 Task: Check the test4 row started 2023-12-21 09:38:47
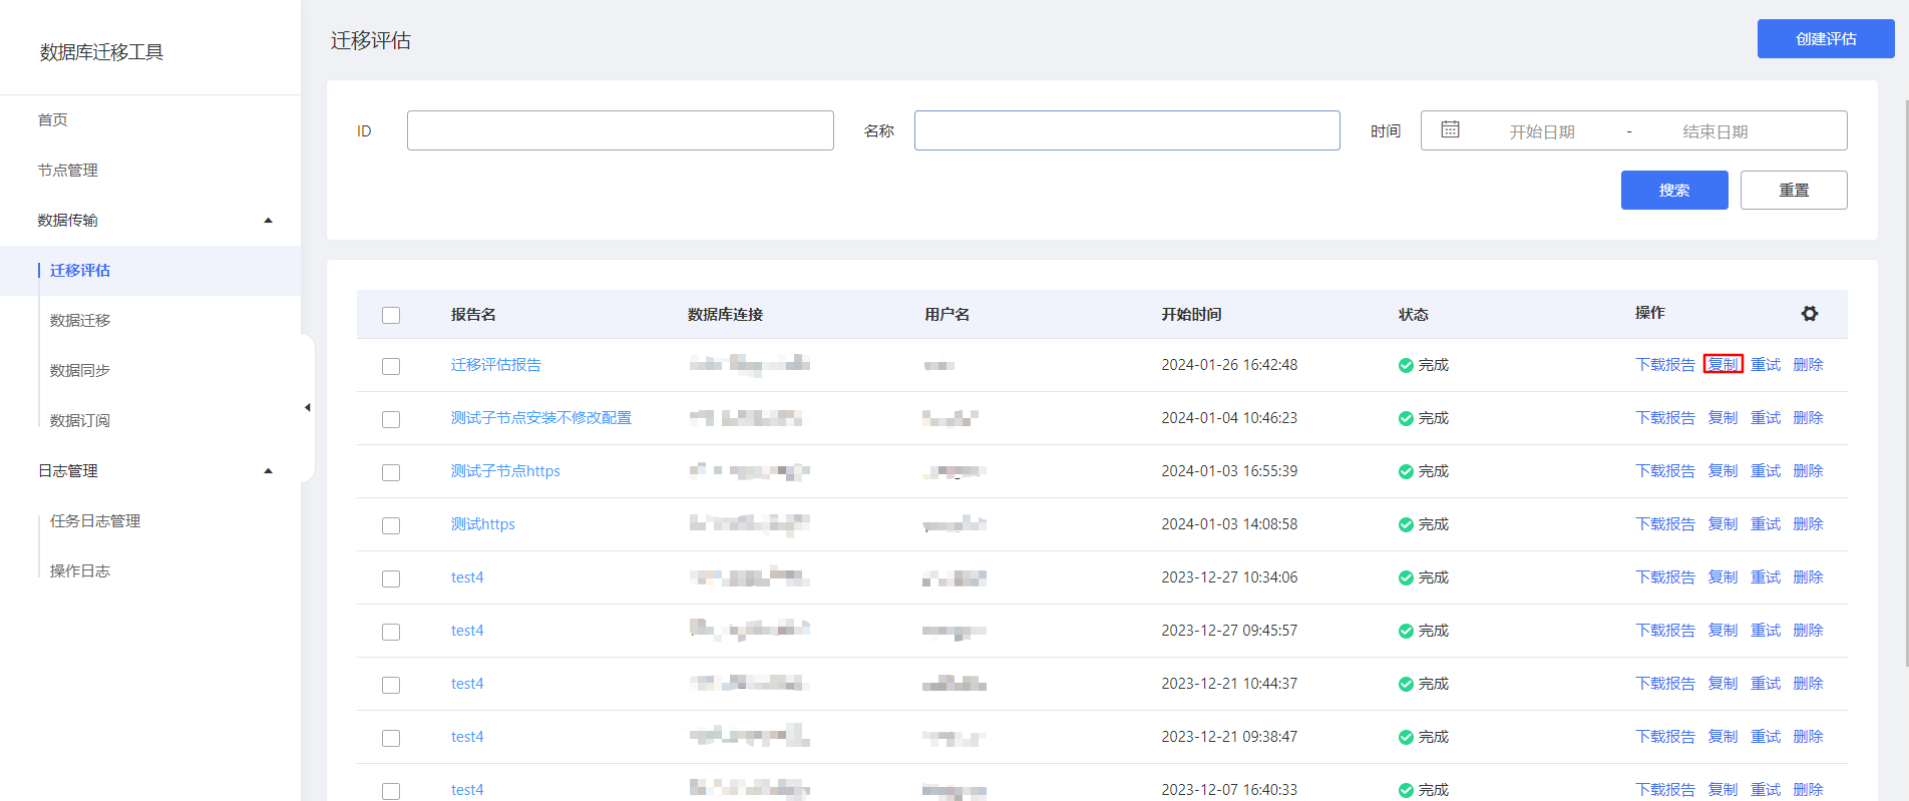391,738
